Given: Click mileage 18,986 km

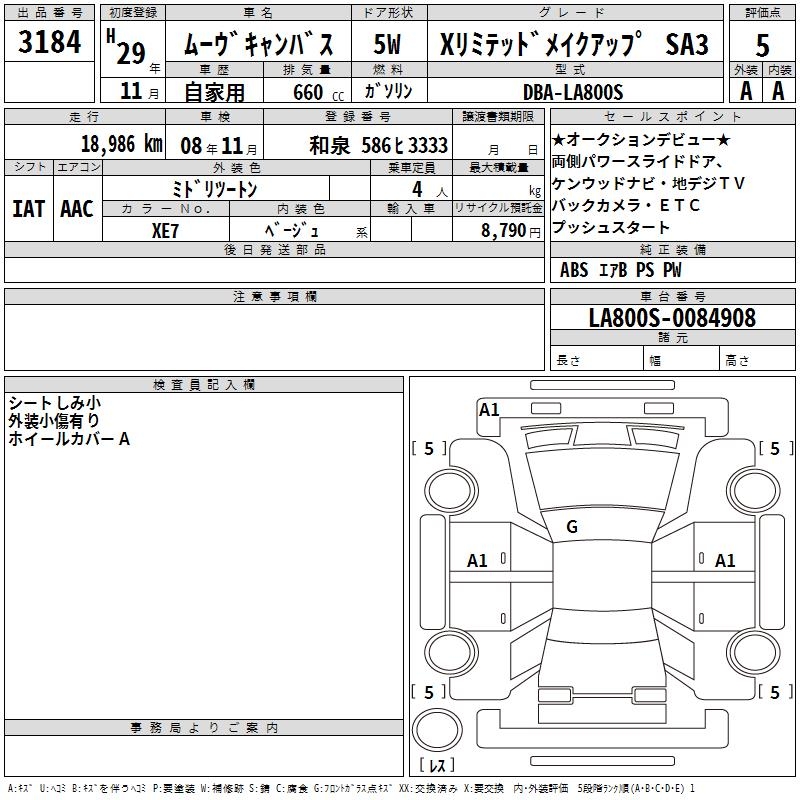Looking at the screenshot, I should (x=122, y=144).
